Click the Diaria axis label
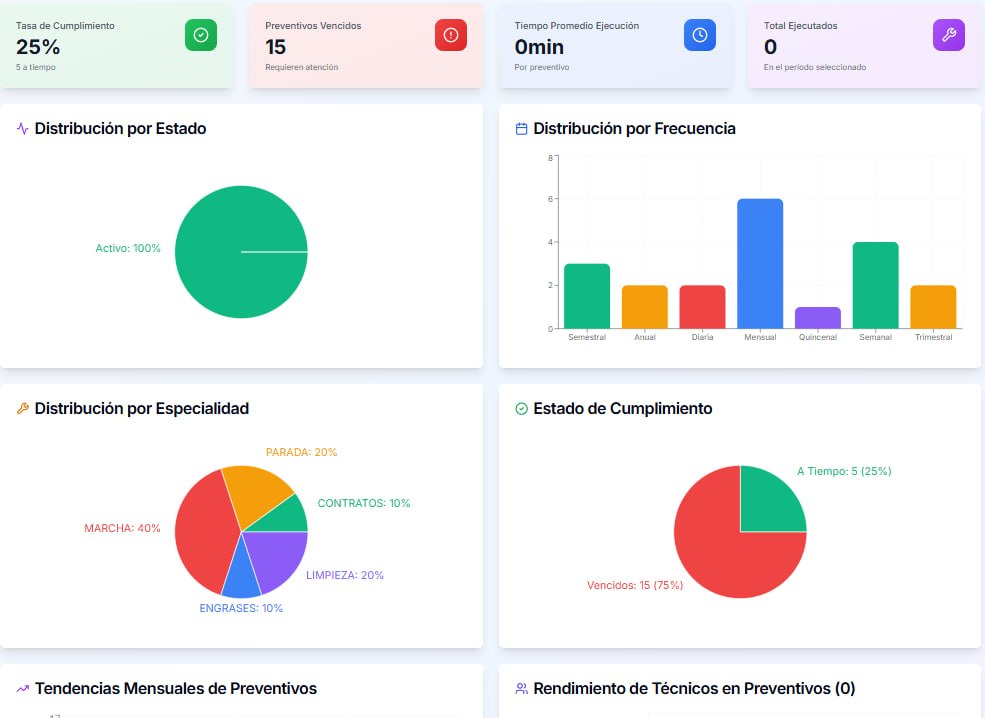 [x=702, y=337]
